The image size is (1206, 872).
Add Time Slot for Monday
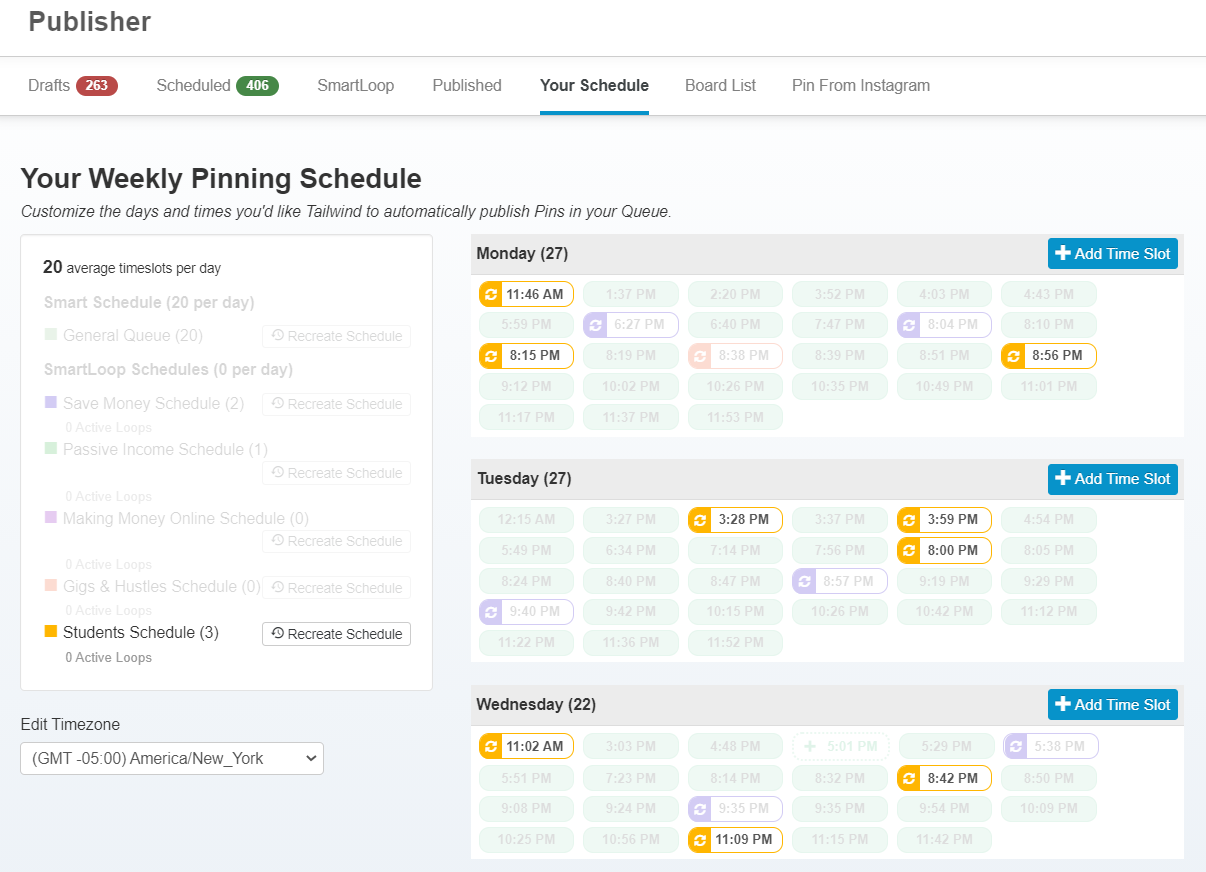click(1112, 254)
